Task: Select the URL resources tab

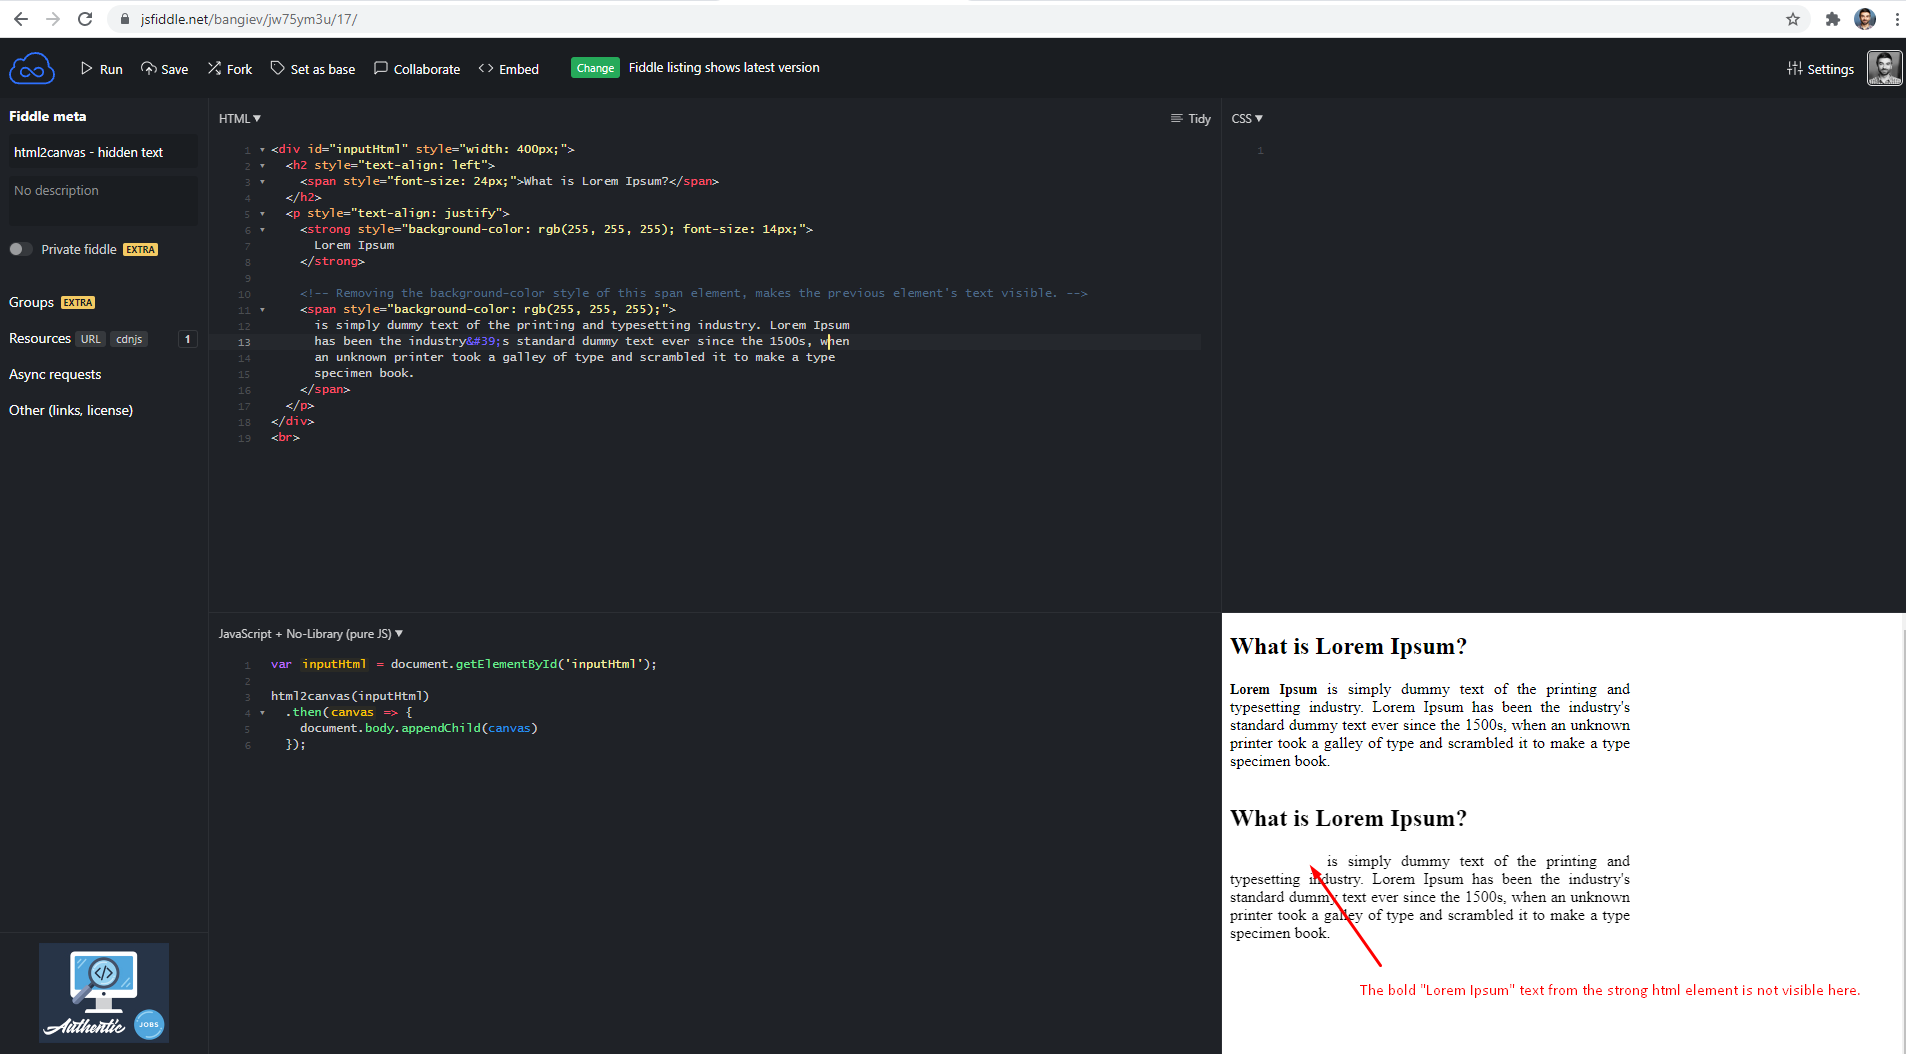Action: click(x=91, y=338)
